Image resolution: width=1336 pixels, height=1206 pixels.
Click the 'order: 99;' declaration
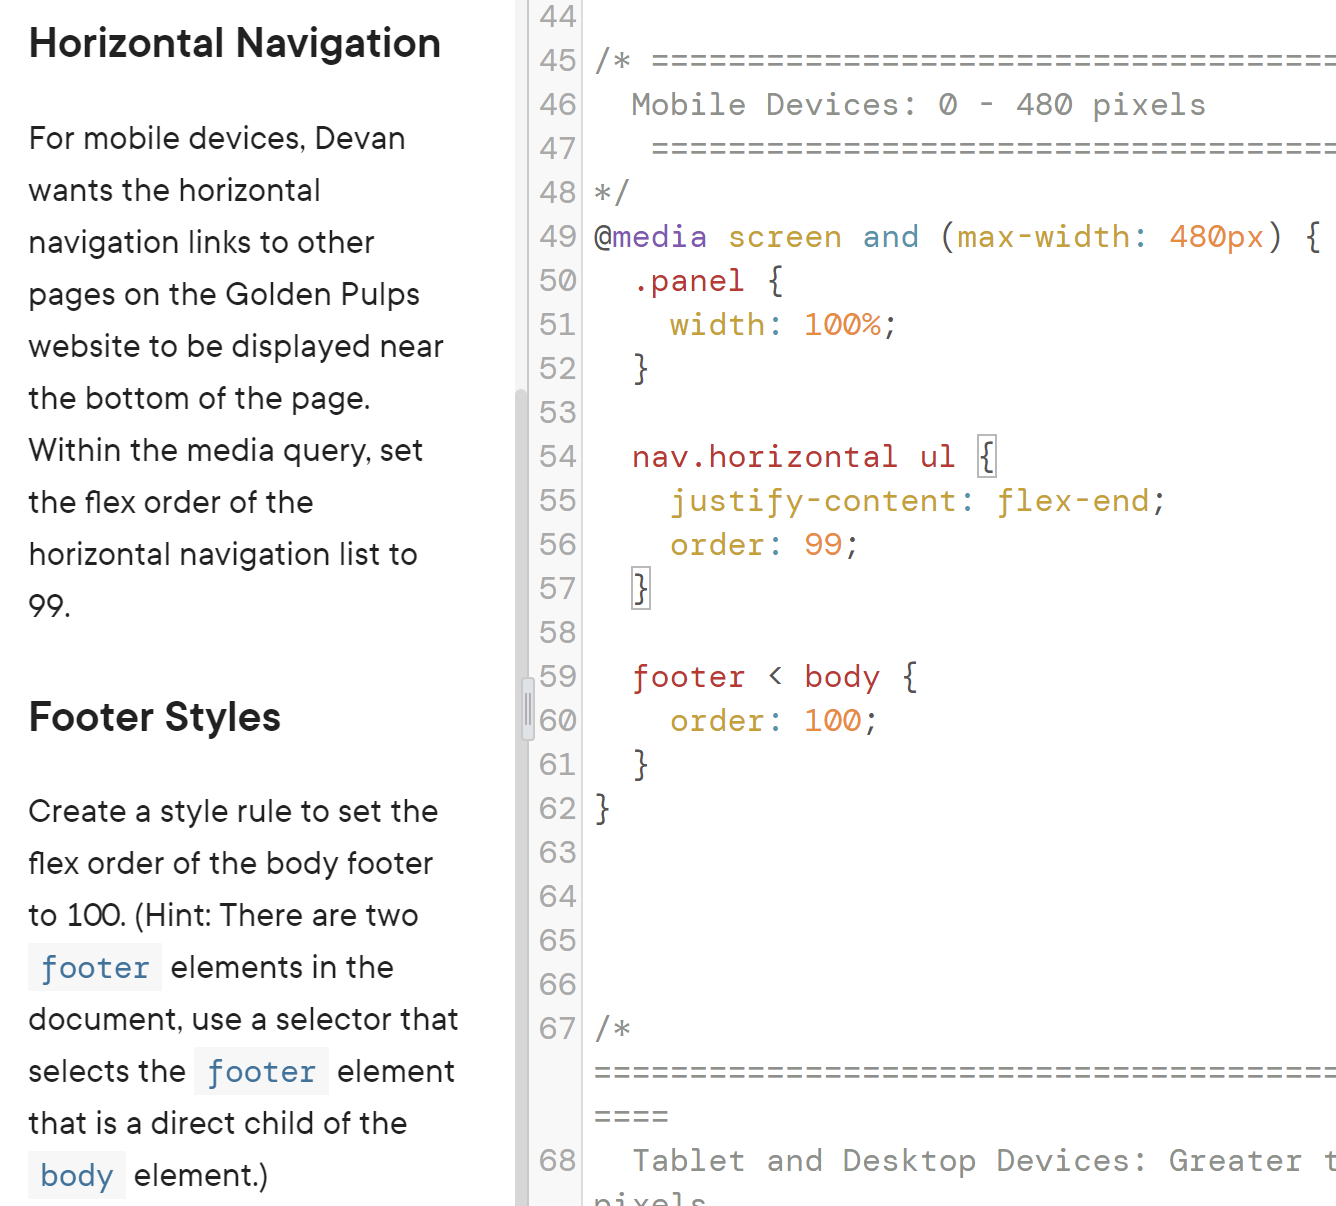pyautogui.click(x=760, y=544)
